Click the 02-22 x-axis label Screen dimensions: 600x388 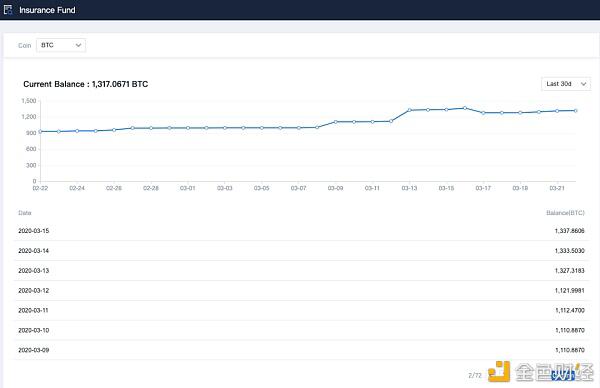coord(40,188)
